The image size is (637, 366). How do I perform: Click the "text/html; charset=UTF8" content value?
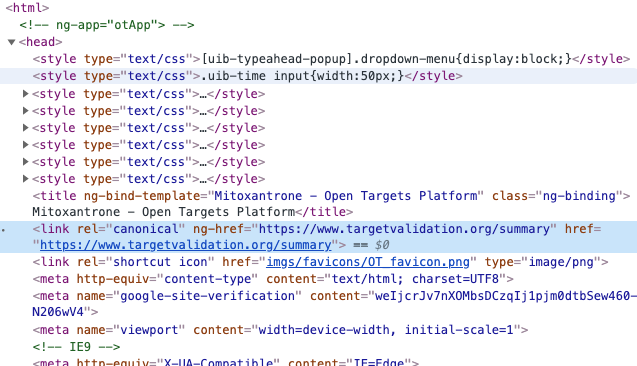tap(416, 279)
